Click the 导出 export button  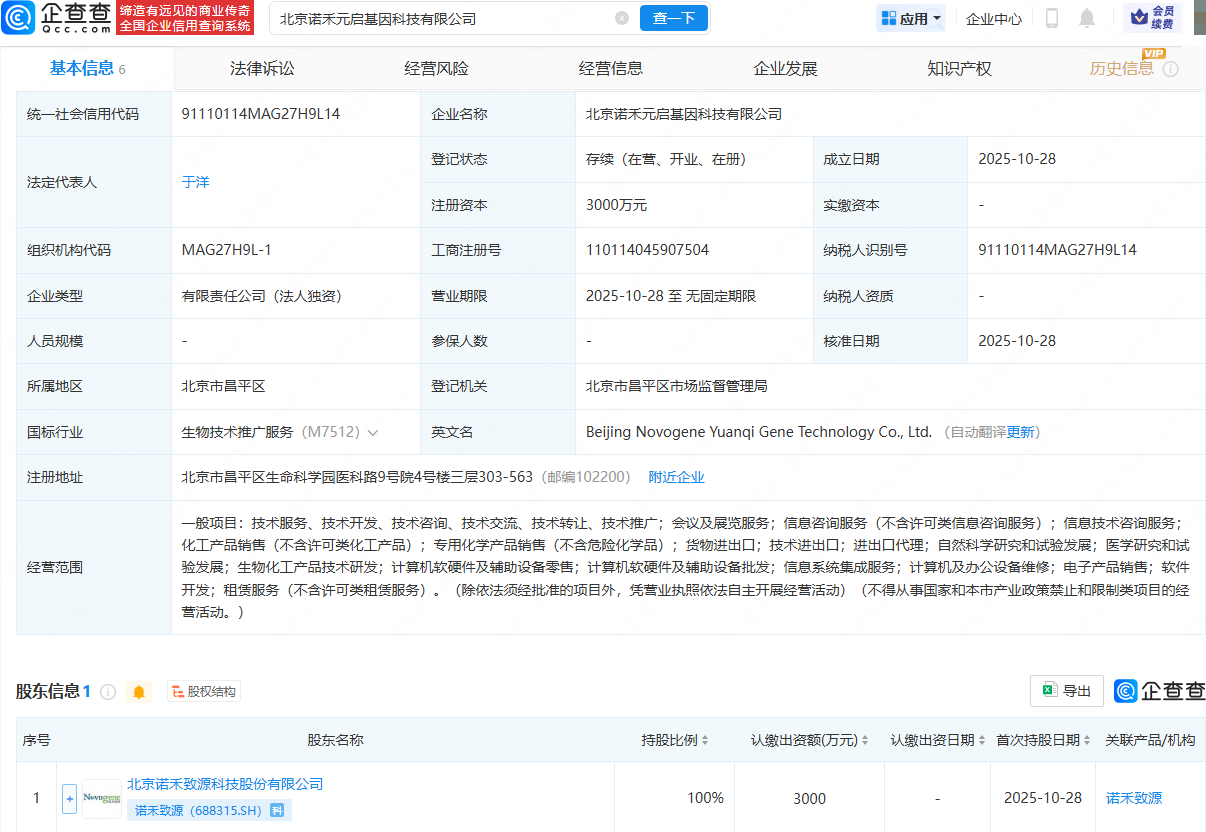pyautogui.click(x=1067, y=691)
